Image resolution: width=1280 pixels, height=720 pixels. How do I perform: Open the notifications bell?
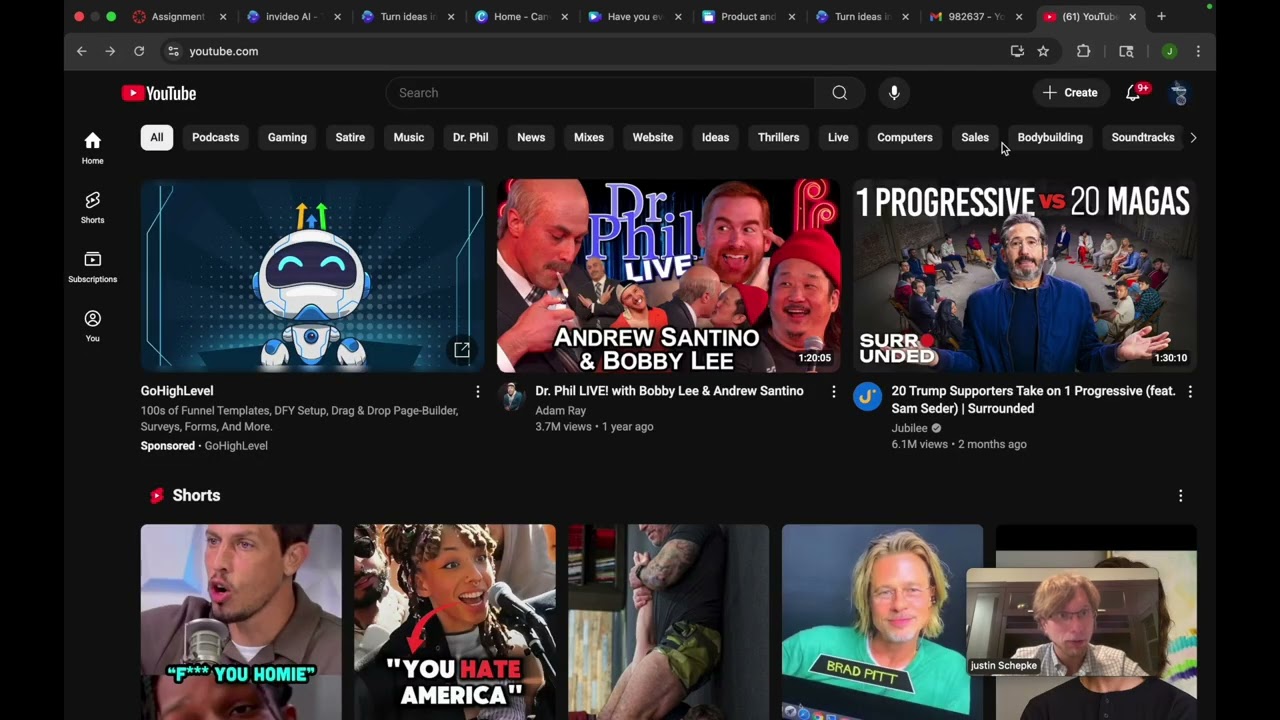click(x=1133, y=93)
